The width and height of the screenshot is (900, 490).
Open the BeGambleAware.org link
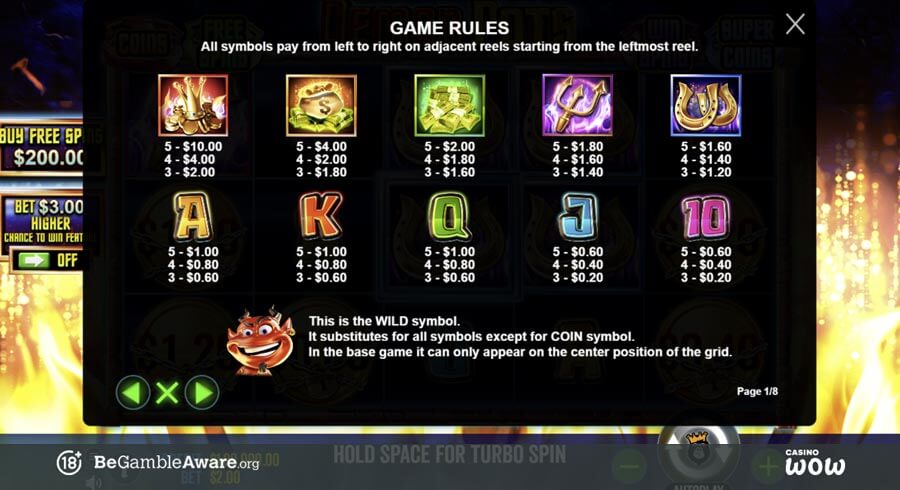[176, 462]
